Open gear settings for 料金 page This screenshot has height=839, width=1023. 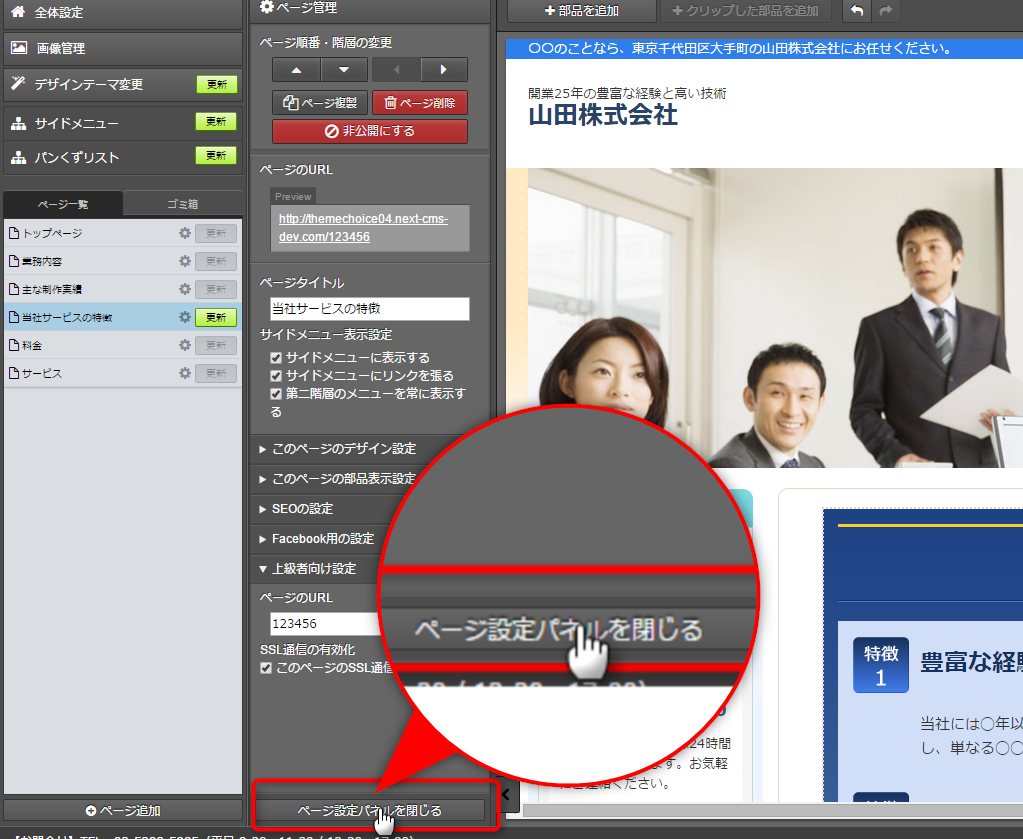[184, 345]
